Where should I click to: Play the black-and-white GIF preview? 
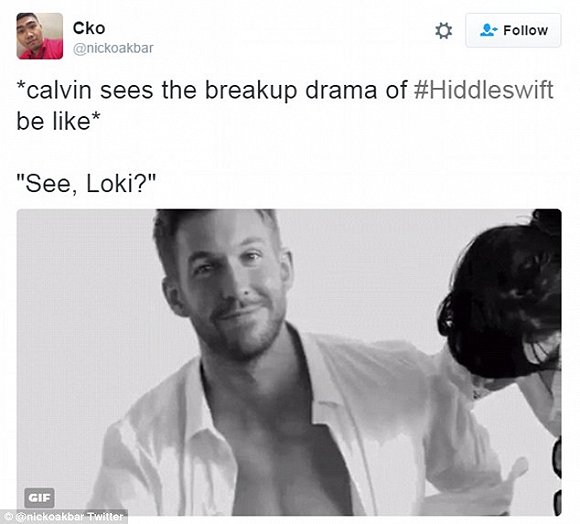coord(289,362)
